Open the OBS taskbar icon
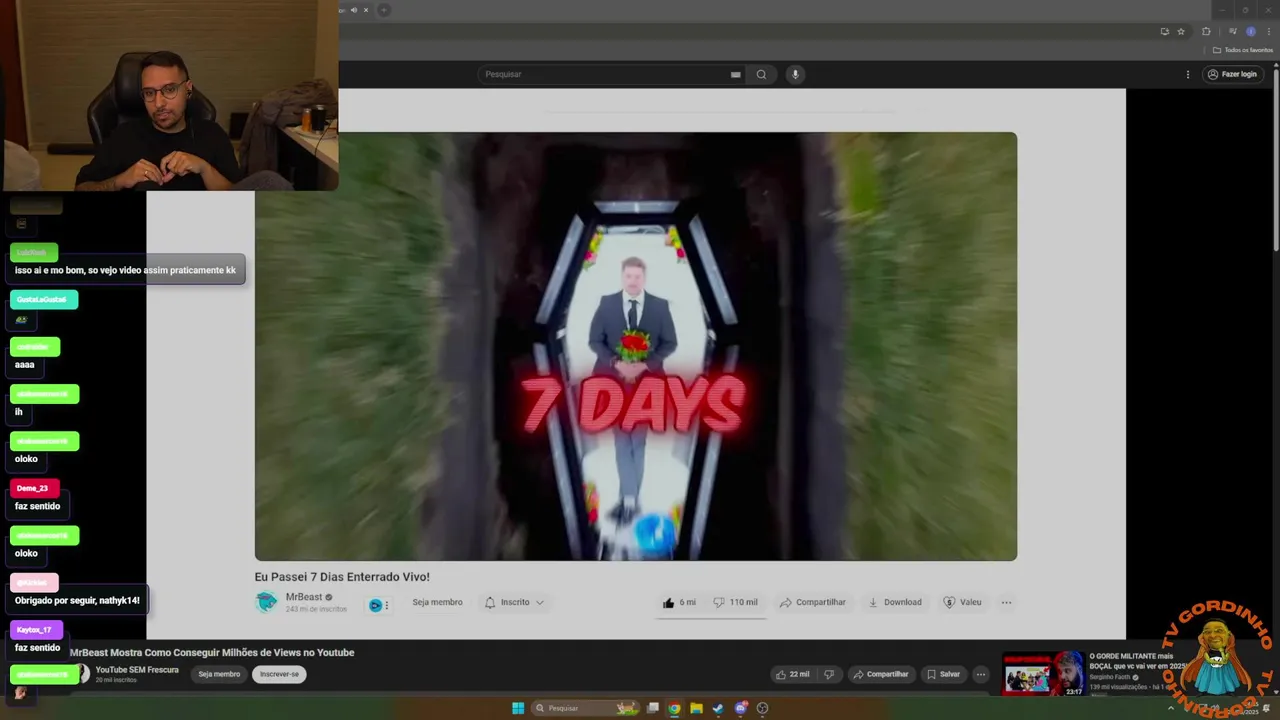This screenshot has width=1280, height=720. 762,708
